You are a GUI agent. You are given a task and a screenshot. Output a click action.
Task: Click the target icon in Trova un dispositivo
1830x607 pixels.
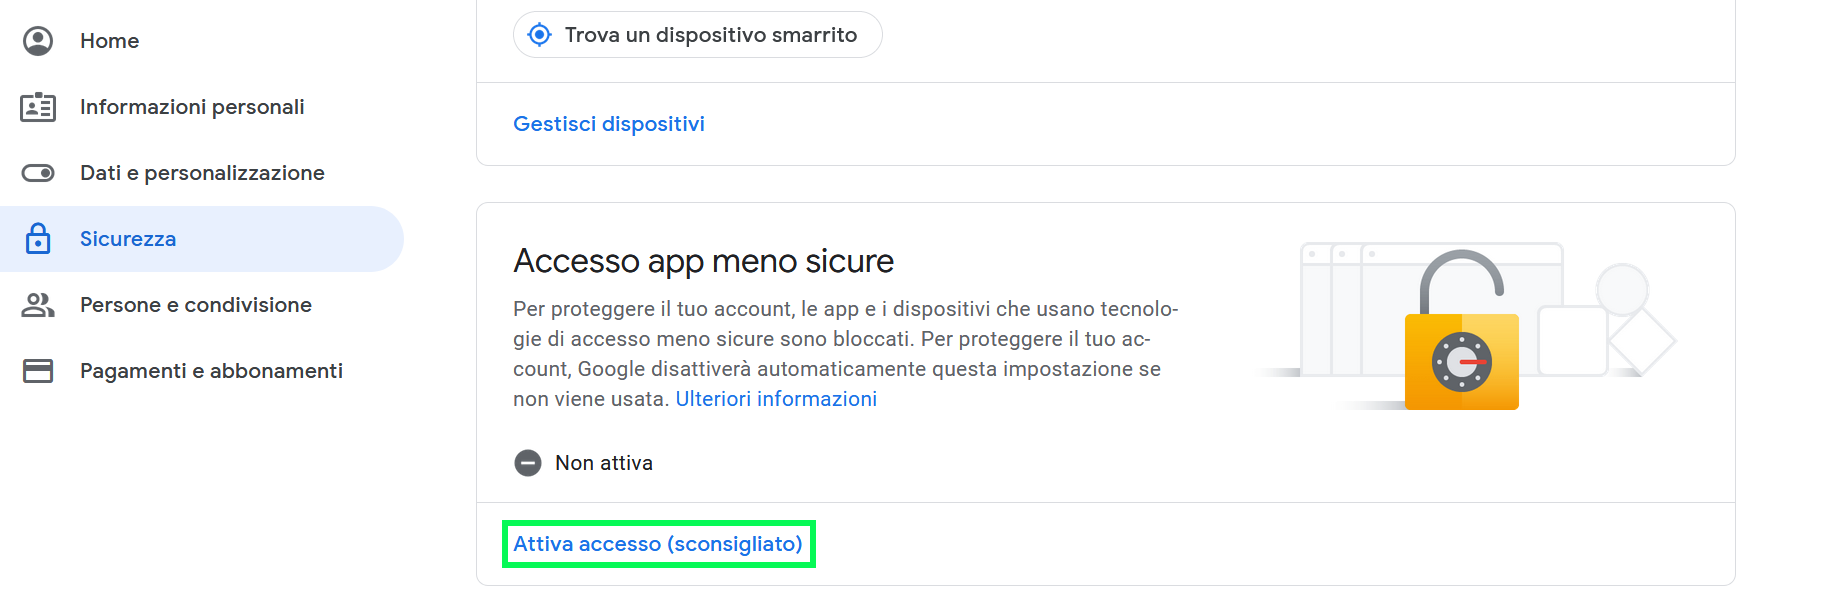click(539, 35)
